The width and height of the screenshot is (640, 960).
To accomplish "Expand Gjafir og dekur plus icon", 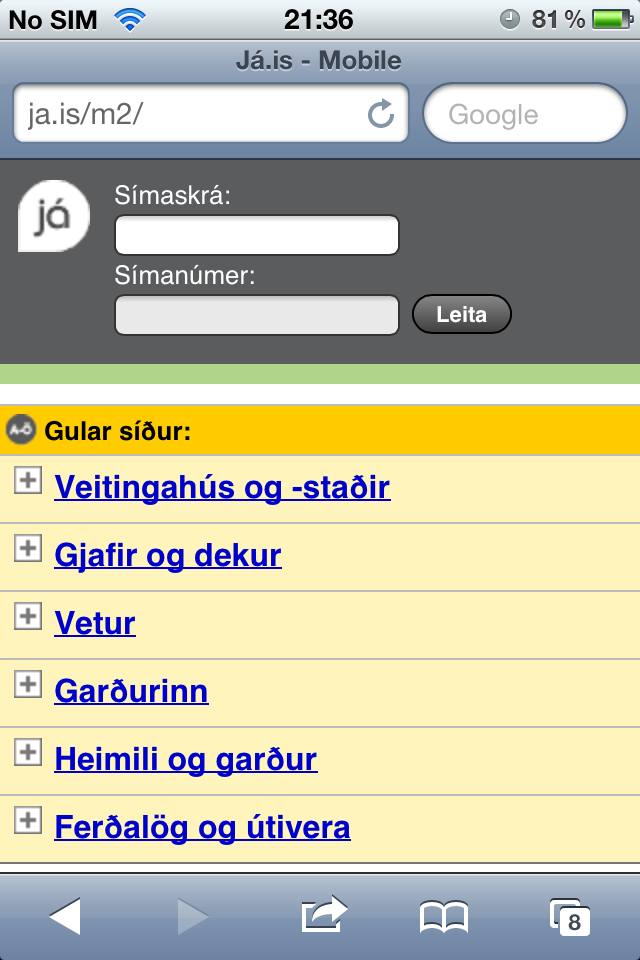I will coord(27,548).
